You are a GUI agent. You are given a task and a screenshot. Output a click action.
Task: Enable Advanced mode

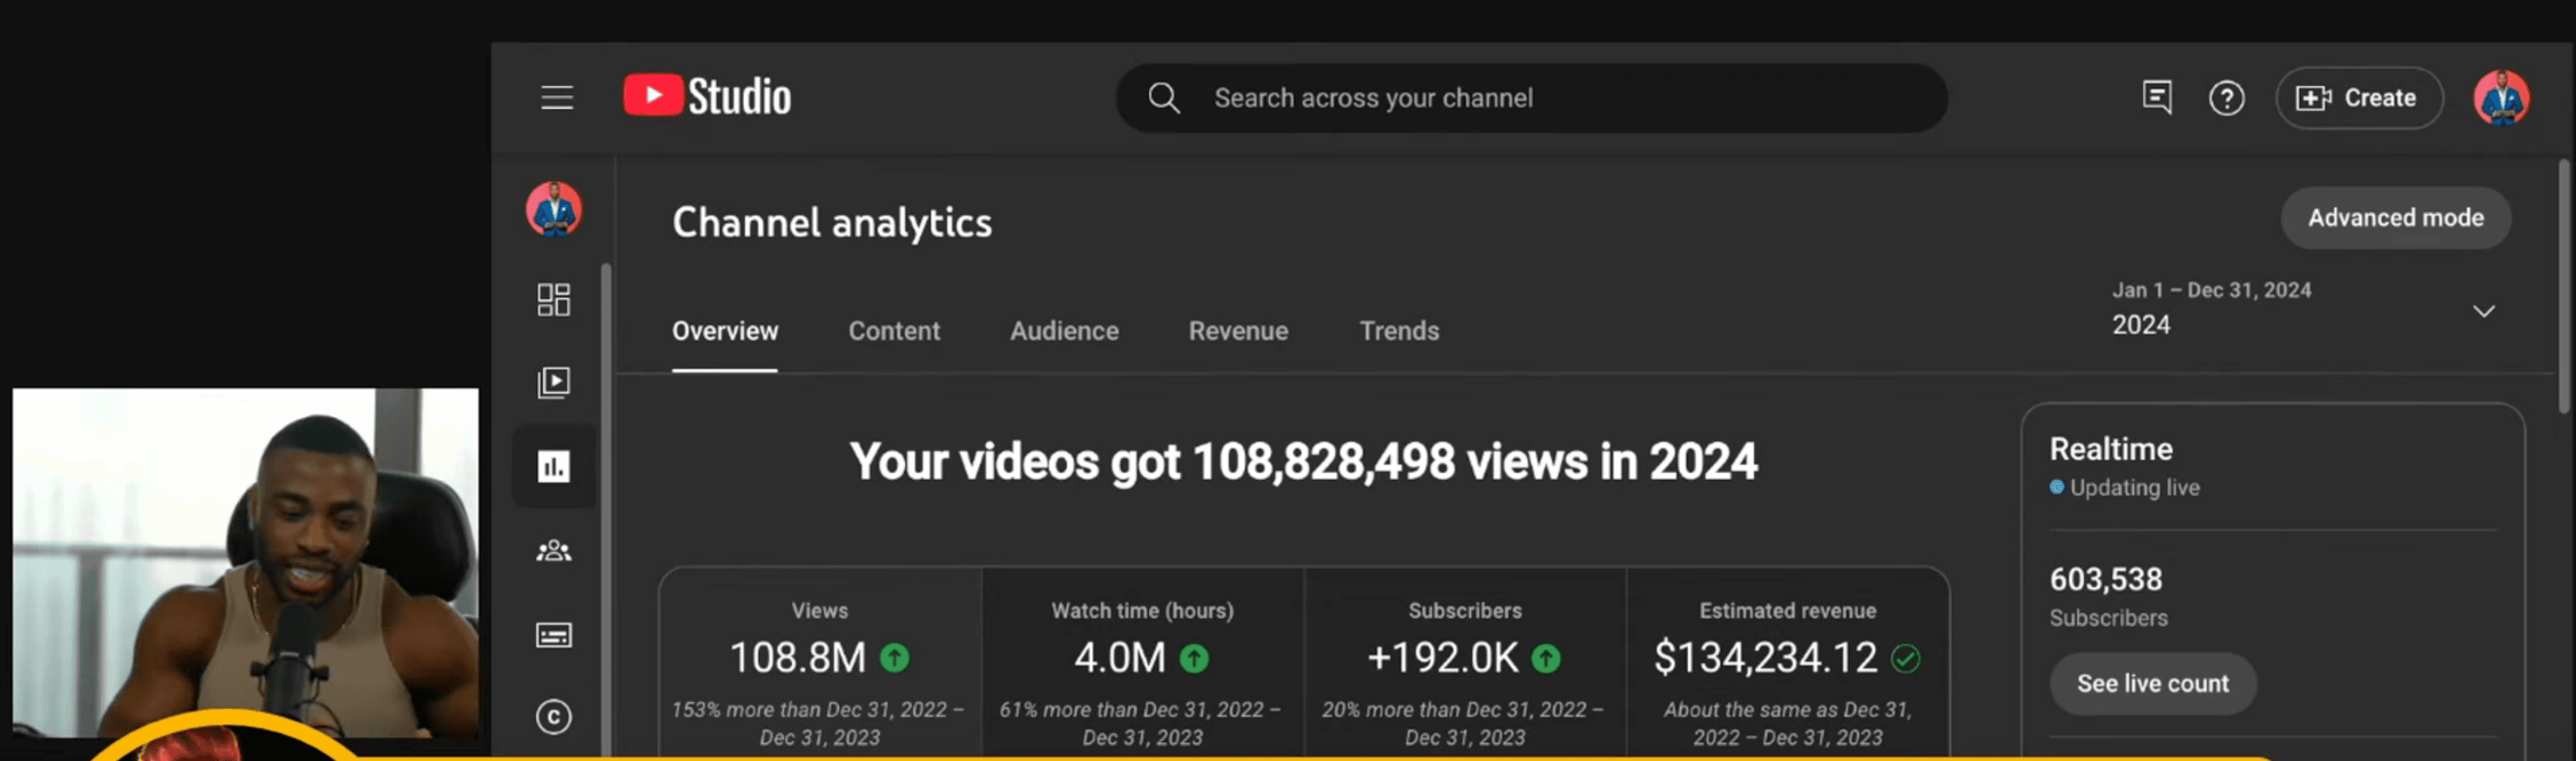[x=2395, y=218]
